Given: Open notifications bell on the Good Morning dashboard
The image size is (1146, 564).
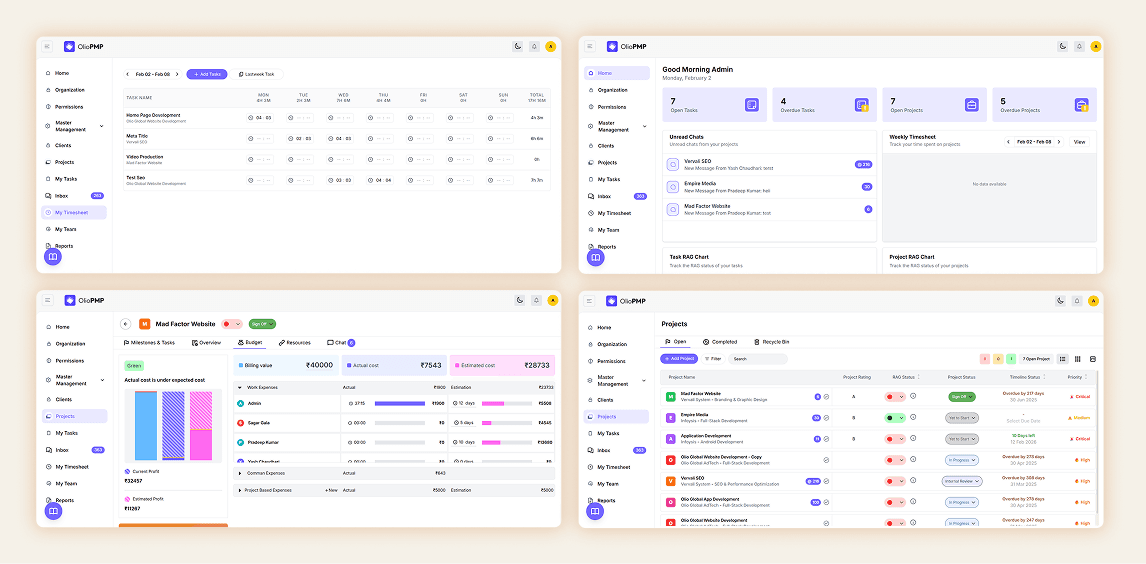Looking at the screenshot, I should coord(1079,46).
